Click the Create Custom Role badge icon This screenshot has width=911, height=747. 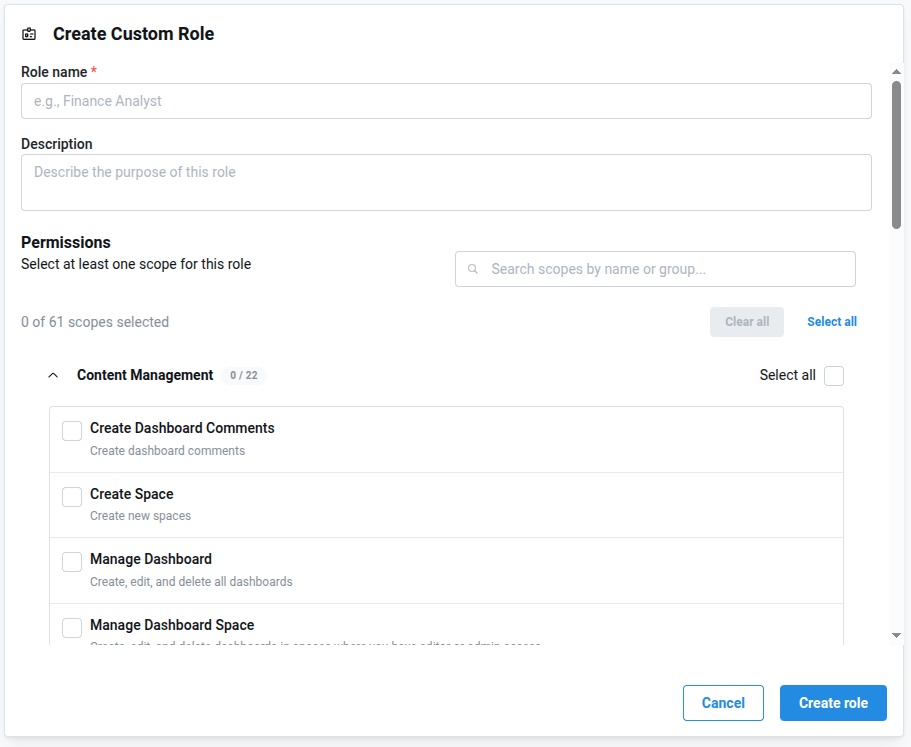coord(28,33)
